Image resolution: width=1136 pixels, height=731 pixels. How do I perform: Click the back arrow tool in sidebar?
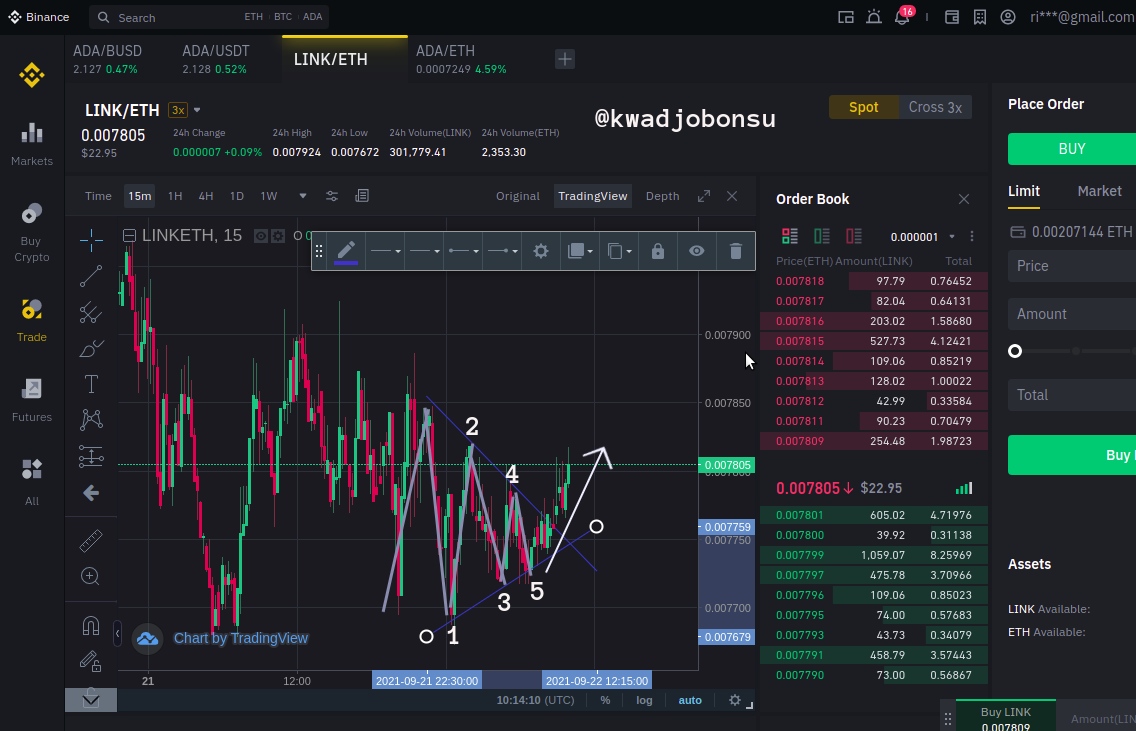(91, 493)
